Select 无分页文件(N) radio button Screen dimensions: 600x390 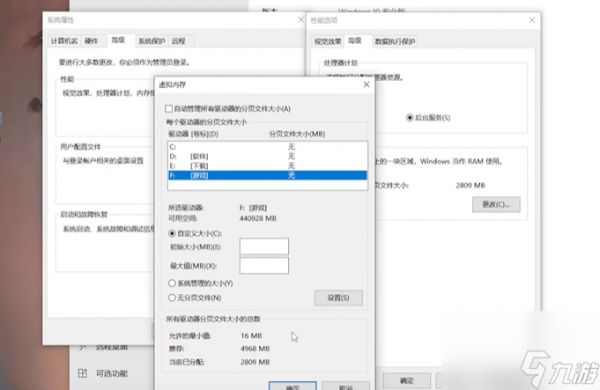coord(172,298)
